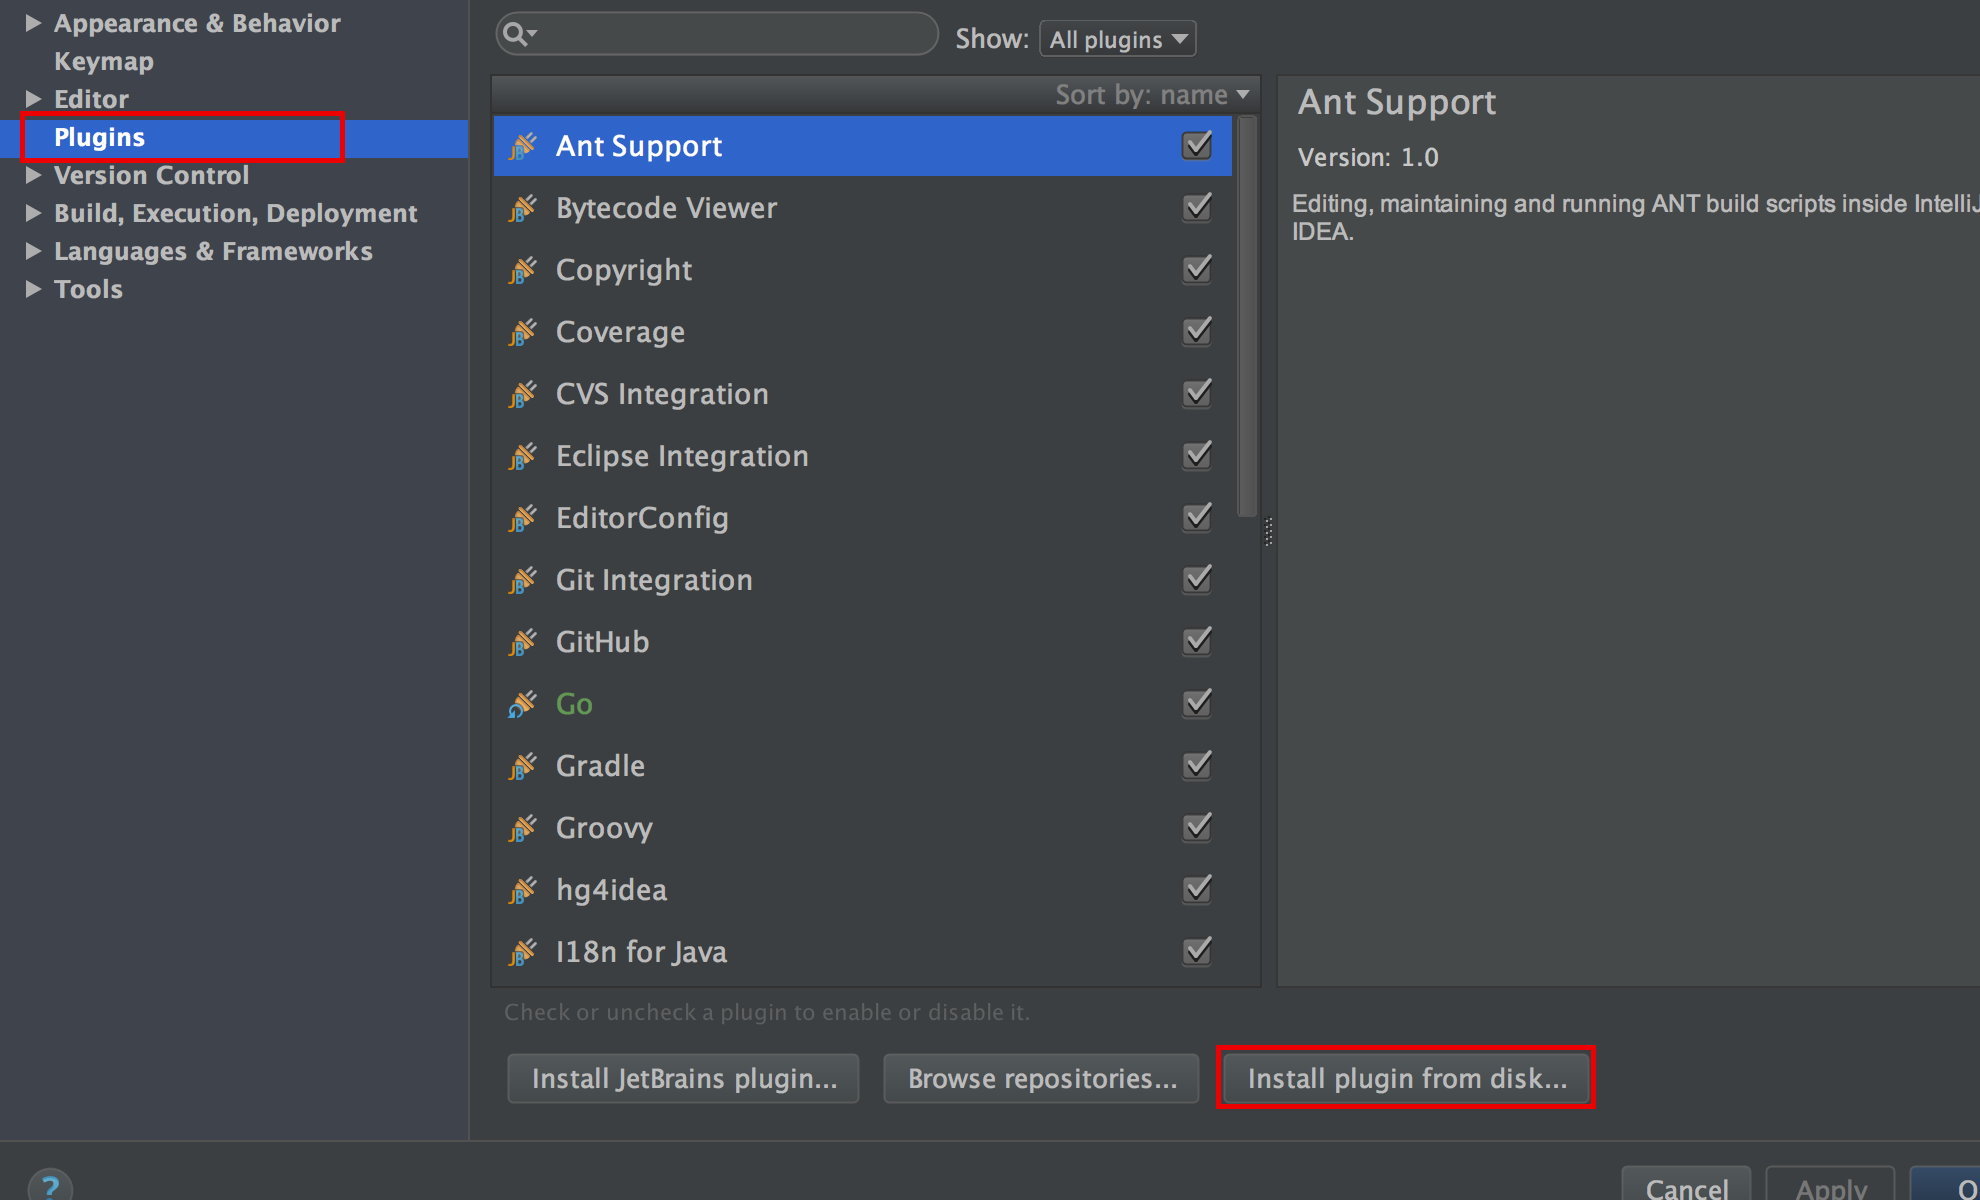1980x1200 pixels.
Task: Toggle the Coverage plugin checkbox
Action: tap(1196, 333)
